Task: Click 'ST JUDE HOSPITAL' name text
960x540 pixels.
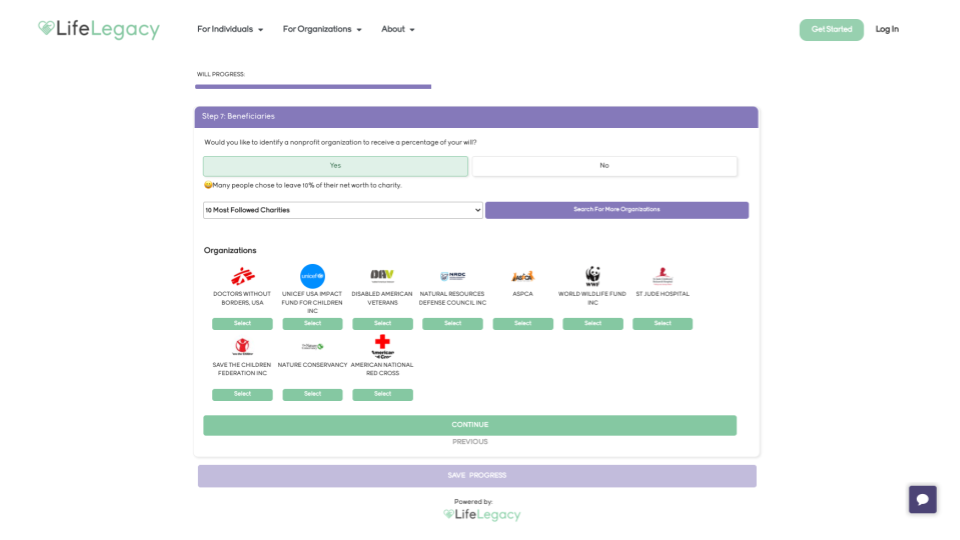Action: 662,294
